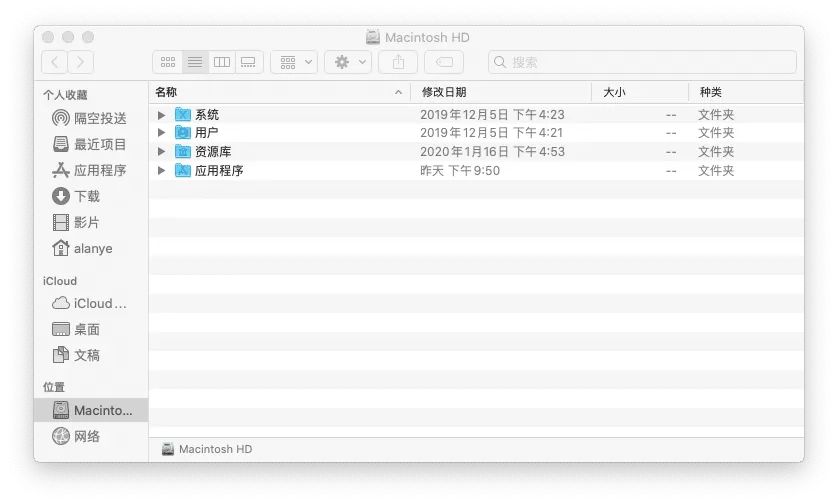This screenshot has width=838, height=504.
Task: Expand the 应用程序 folder disclosure triangle in list
Action: (x=161, y=171)
